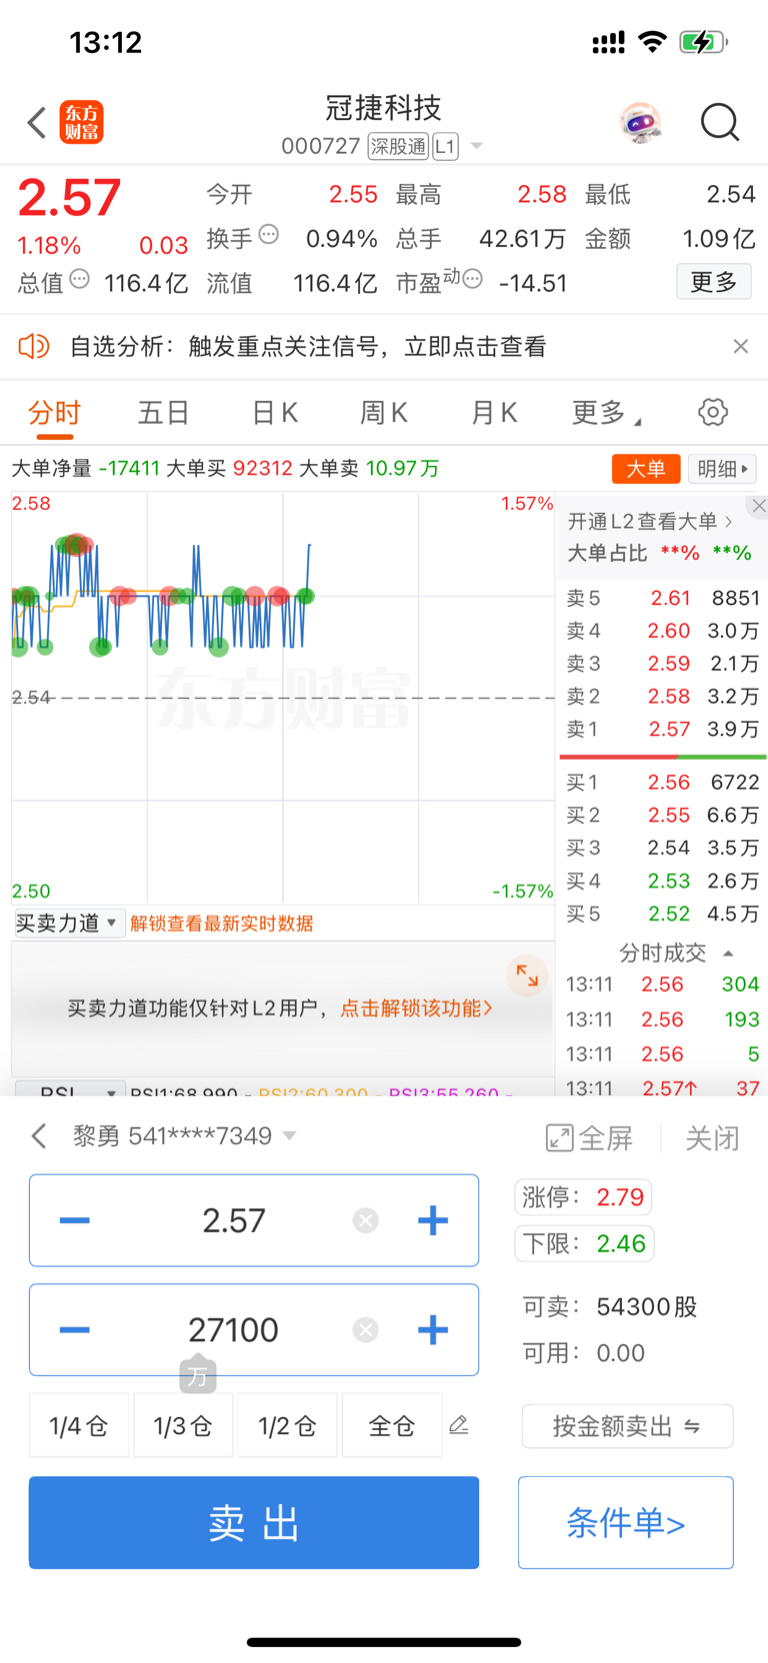768x1663 pixels.
Task: Open chart settings gear icon
Action: 713,412
